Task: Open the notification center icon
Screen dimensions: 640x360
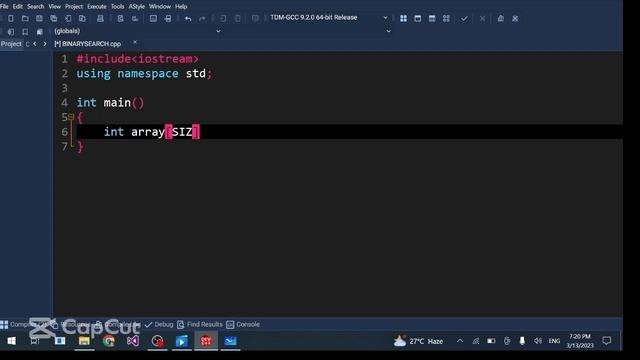Action: [607, 341]
